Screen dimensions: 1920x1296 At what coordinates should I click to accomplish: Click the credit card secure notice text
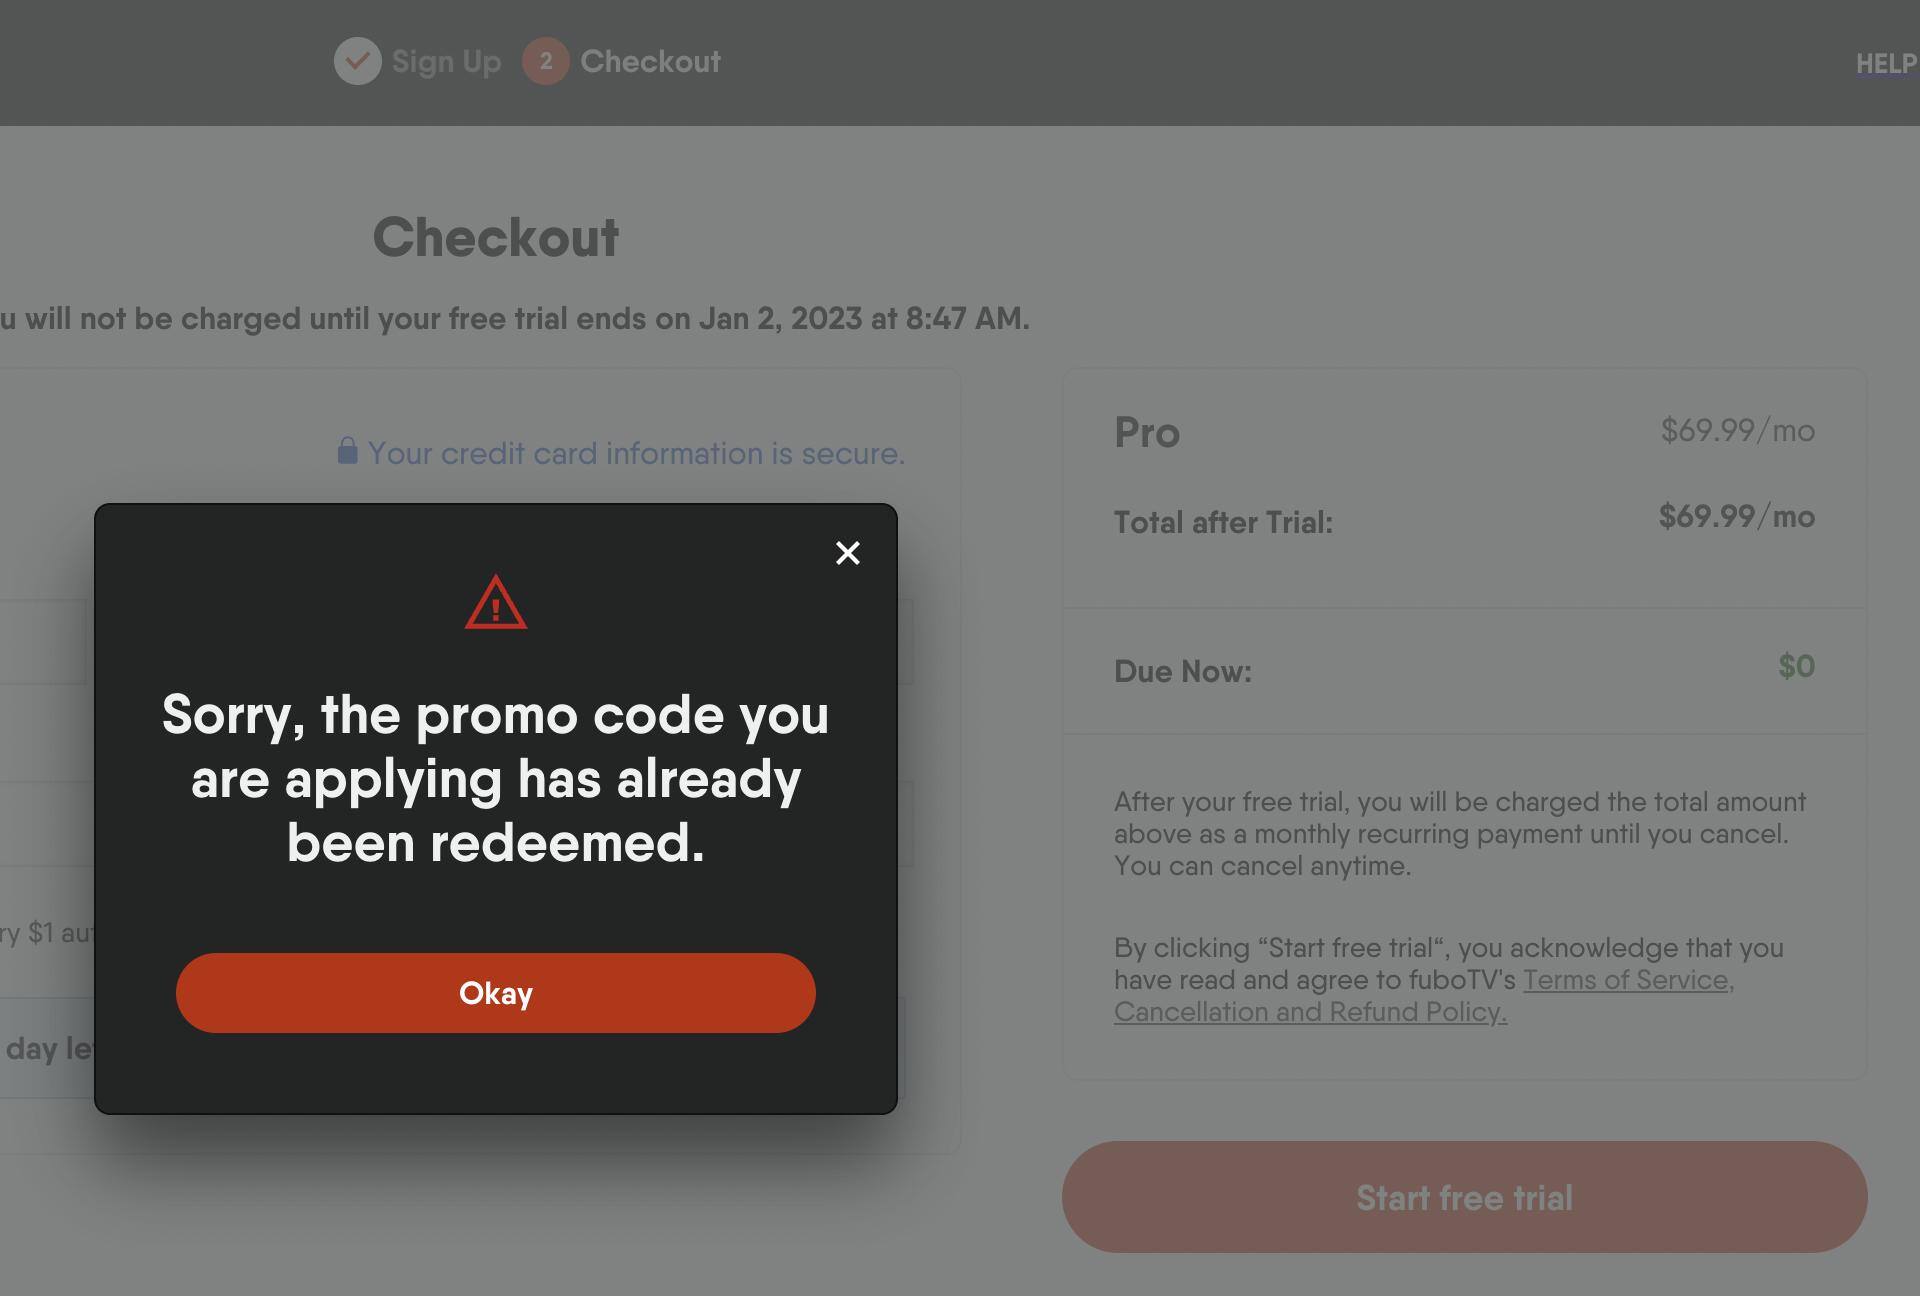[636, 453]
